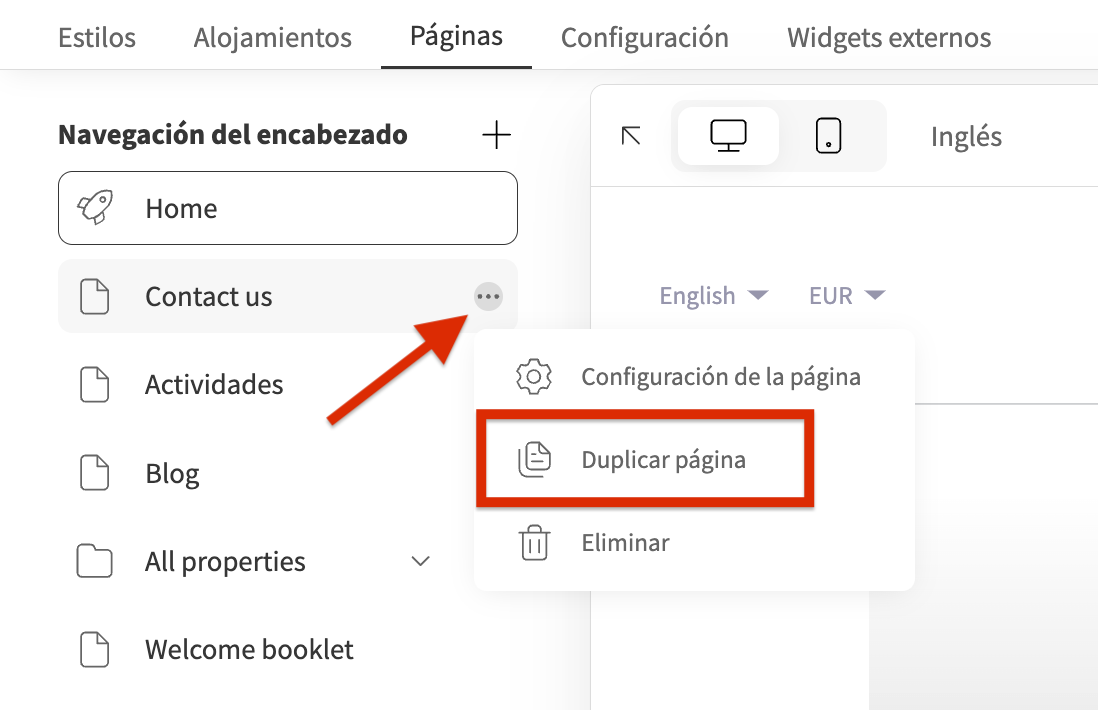Image resolution: width=1098 pixels, height=710 pixels.
Task: Switch to the Estilos tab
Action: (97, 37)
